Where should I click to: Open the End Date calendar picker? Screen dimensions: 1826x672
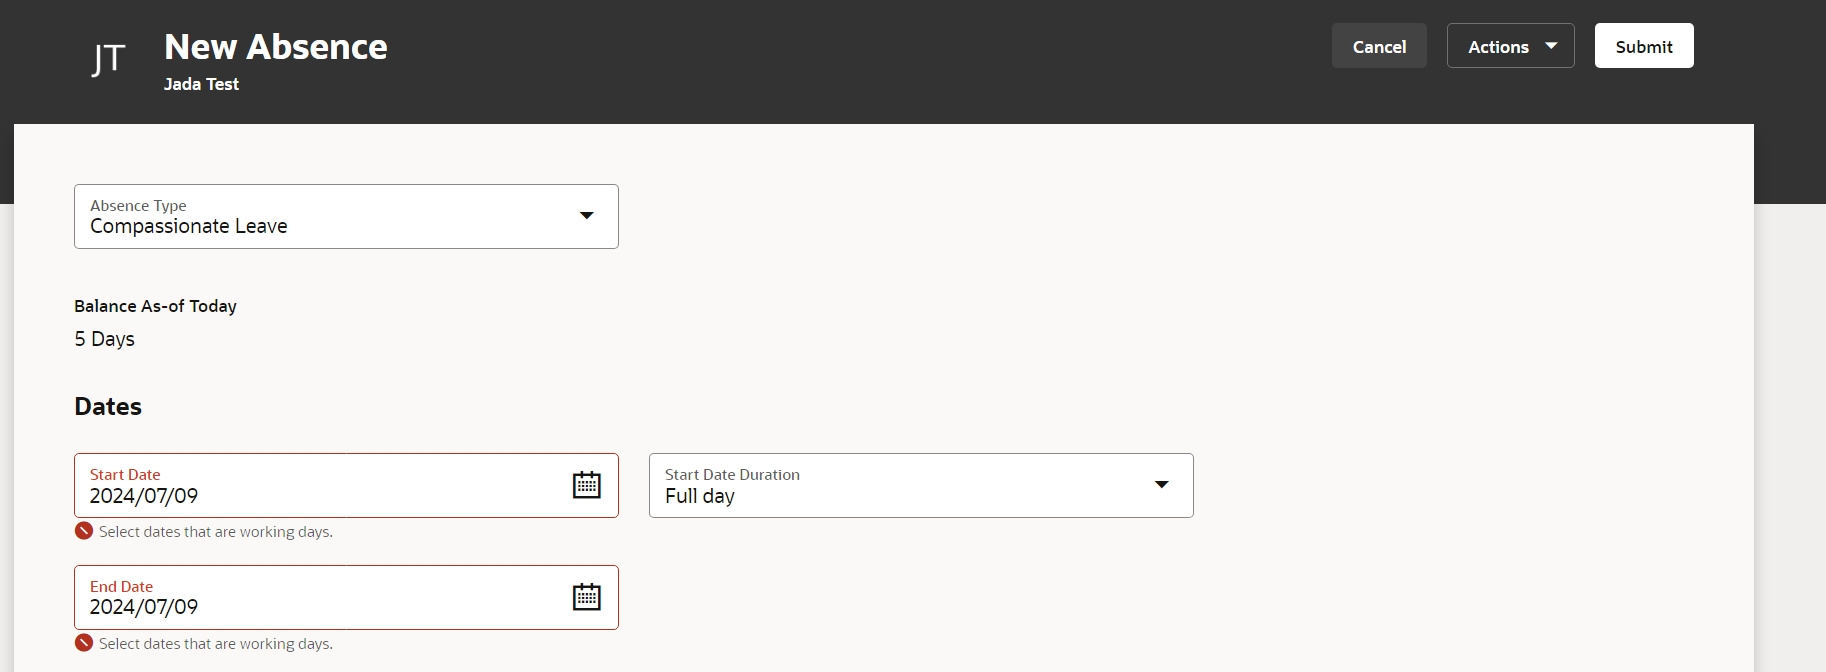click(588, 597)
